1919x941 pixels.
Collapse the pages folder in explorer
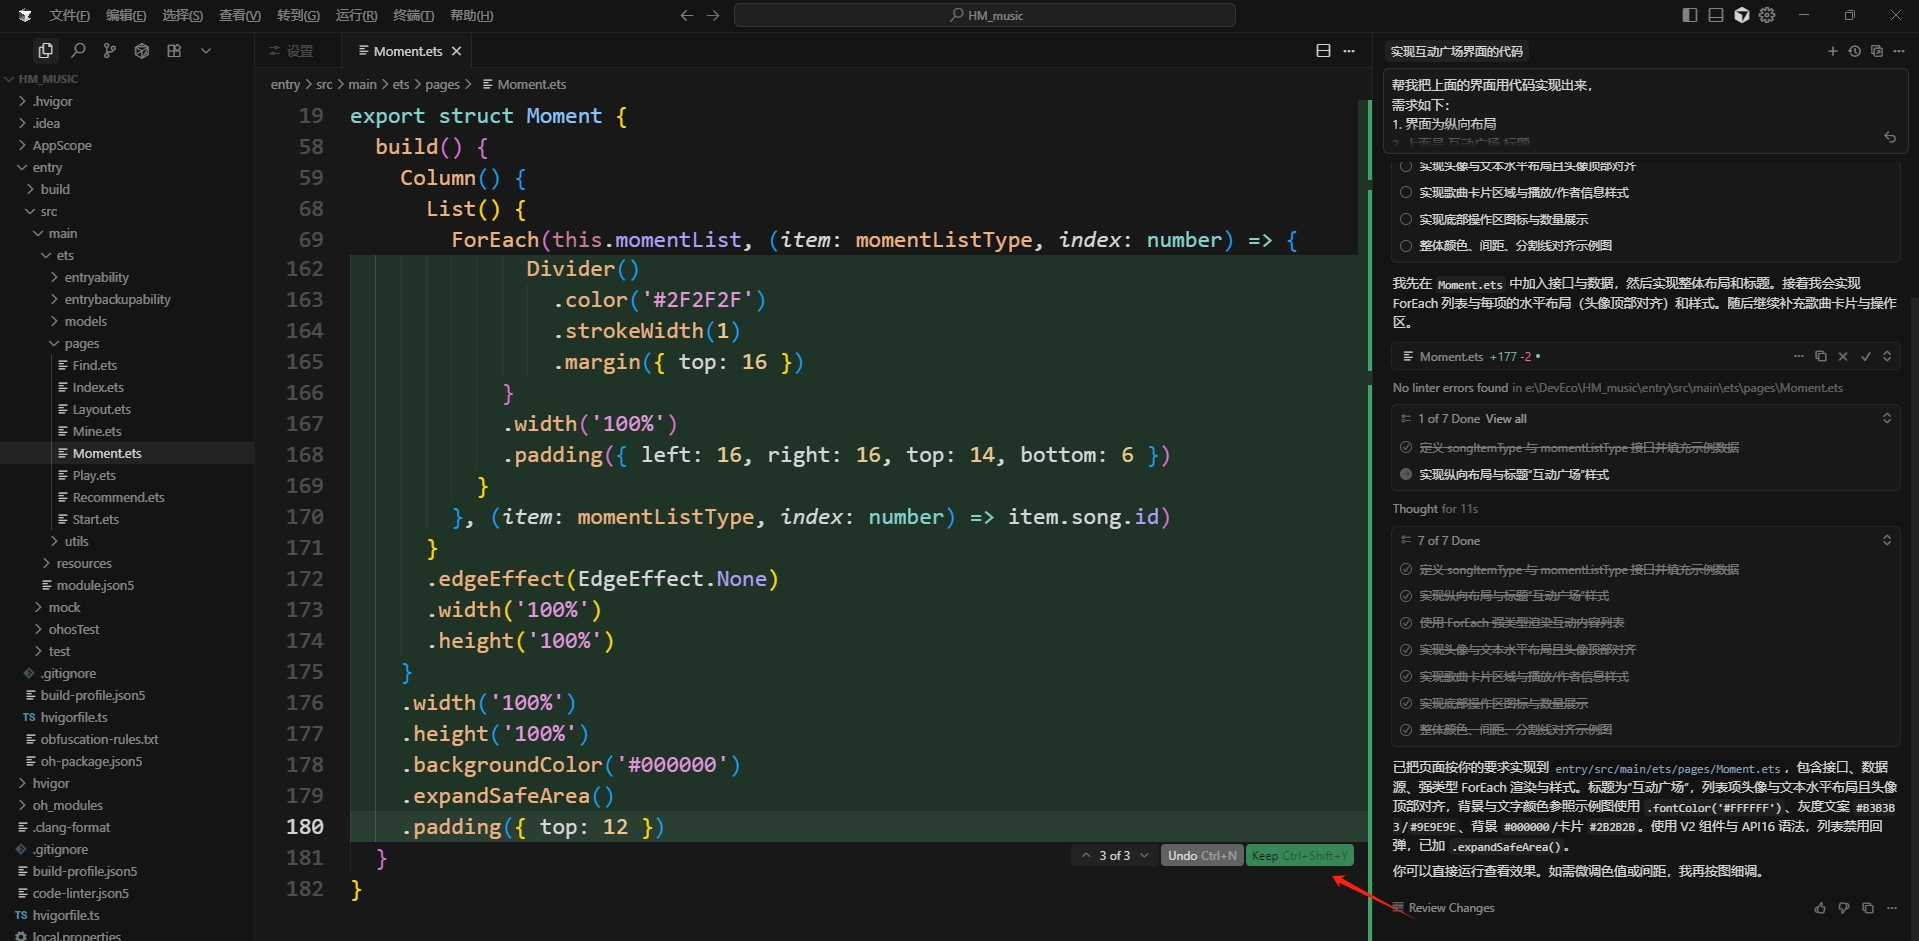click(x=81, y=343)
